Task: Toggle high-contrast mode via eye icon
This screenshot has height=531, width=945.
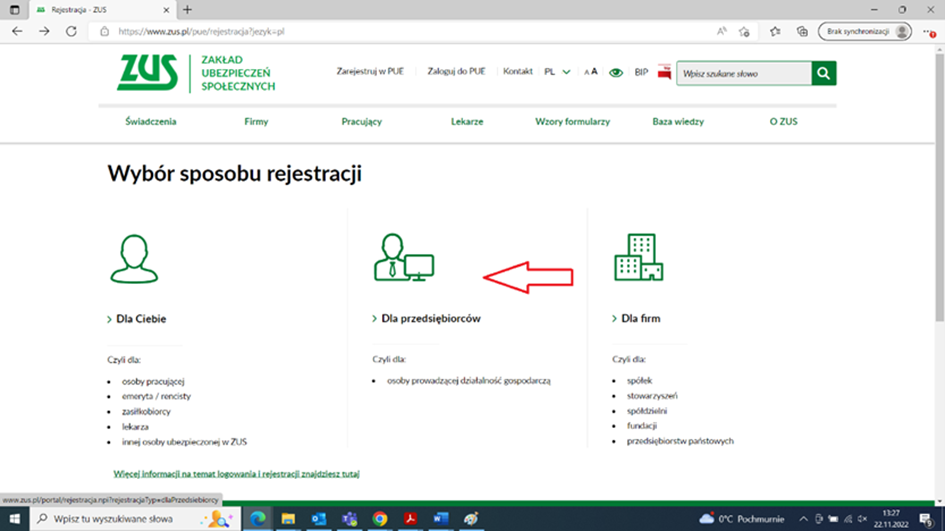Action: [x=616, y=73]
